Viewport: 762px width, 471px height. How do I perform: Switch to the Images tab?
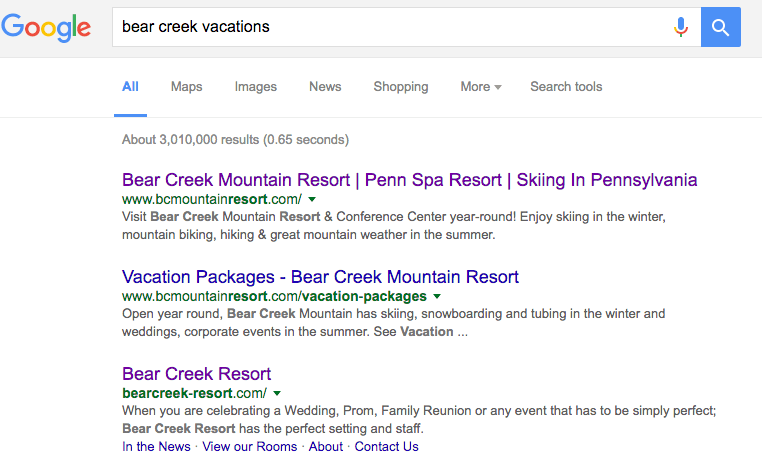[x=256, y=87]
